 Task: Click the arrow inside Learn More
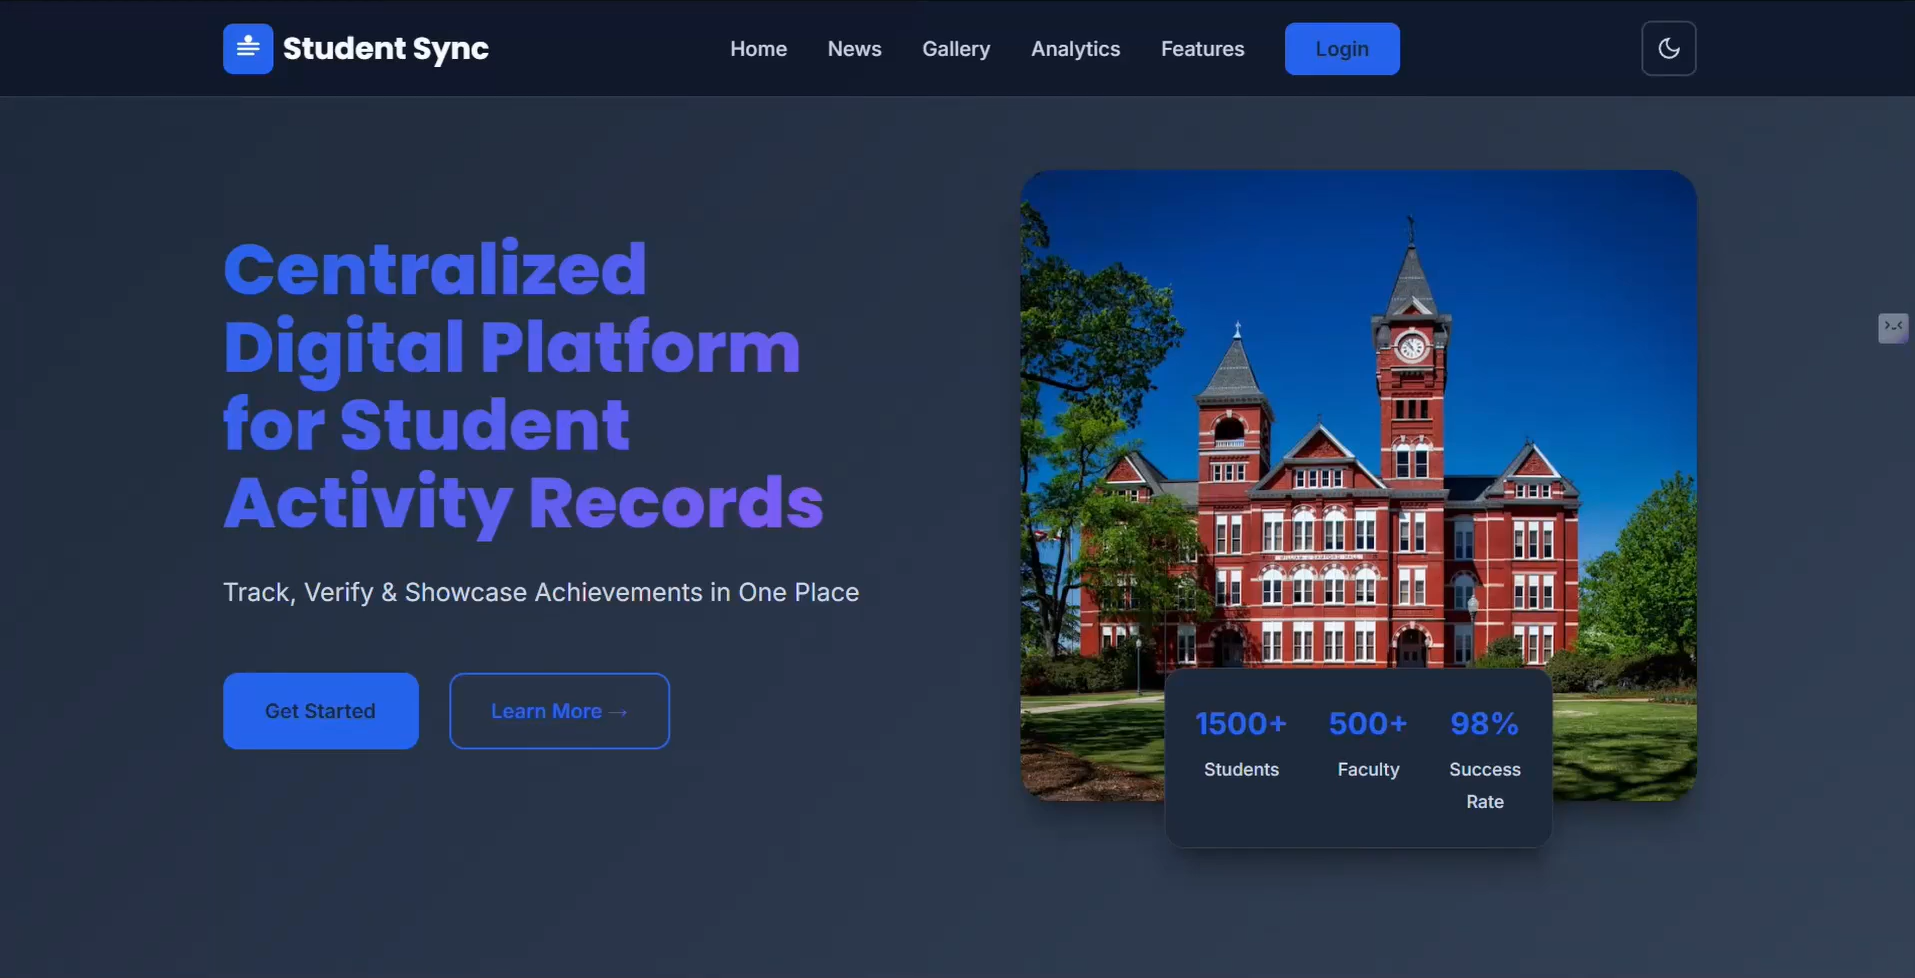pos(618,712)
